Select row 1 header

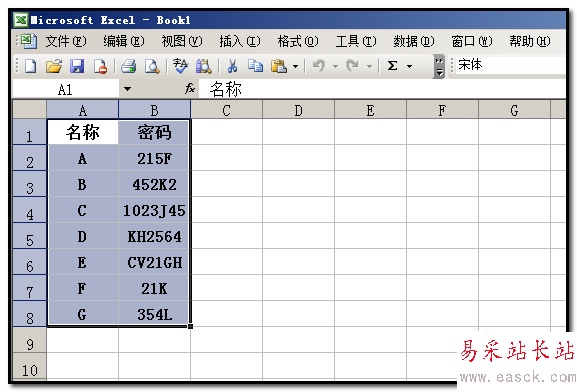tap(29, 132)
